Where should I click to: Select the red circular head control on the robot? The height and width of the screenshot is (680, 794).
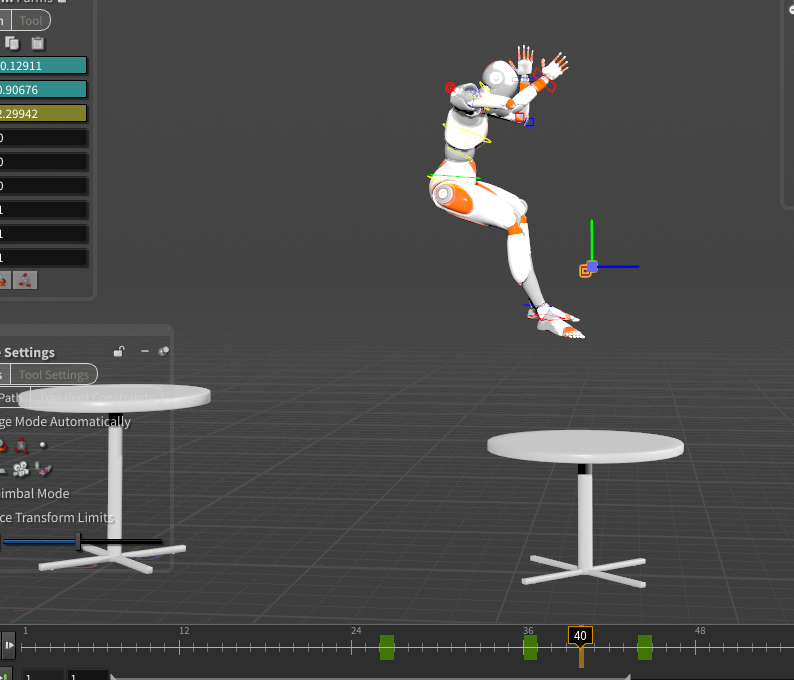(450, 88)
